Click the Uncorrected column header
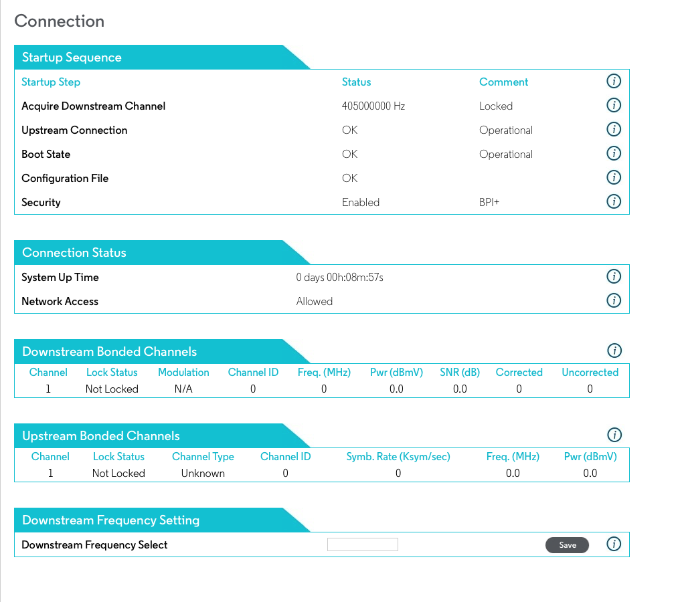 [x=589, y=372]
